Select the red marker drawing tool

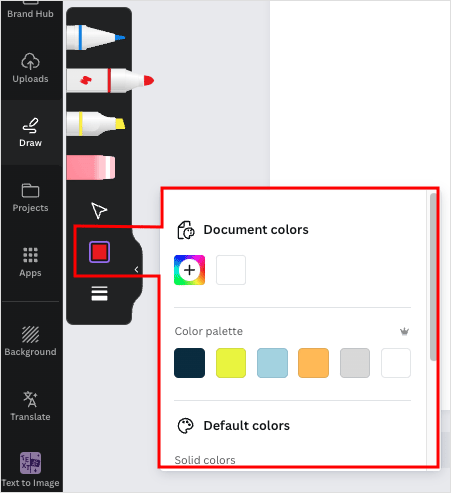(x=110, y=80)
